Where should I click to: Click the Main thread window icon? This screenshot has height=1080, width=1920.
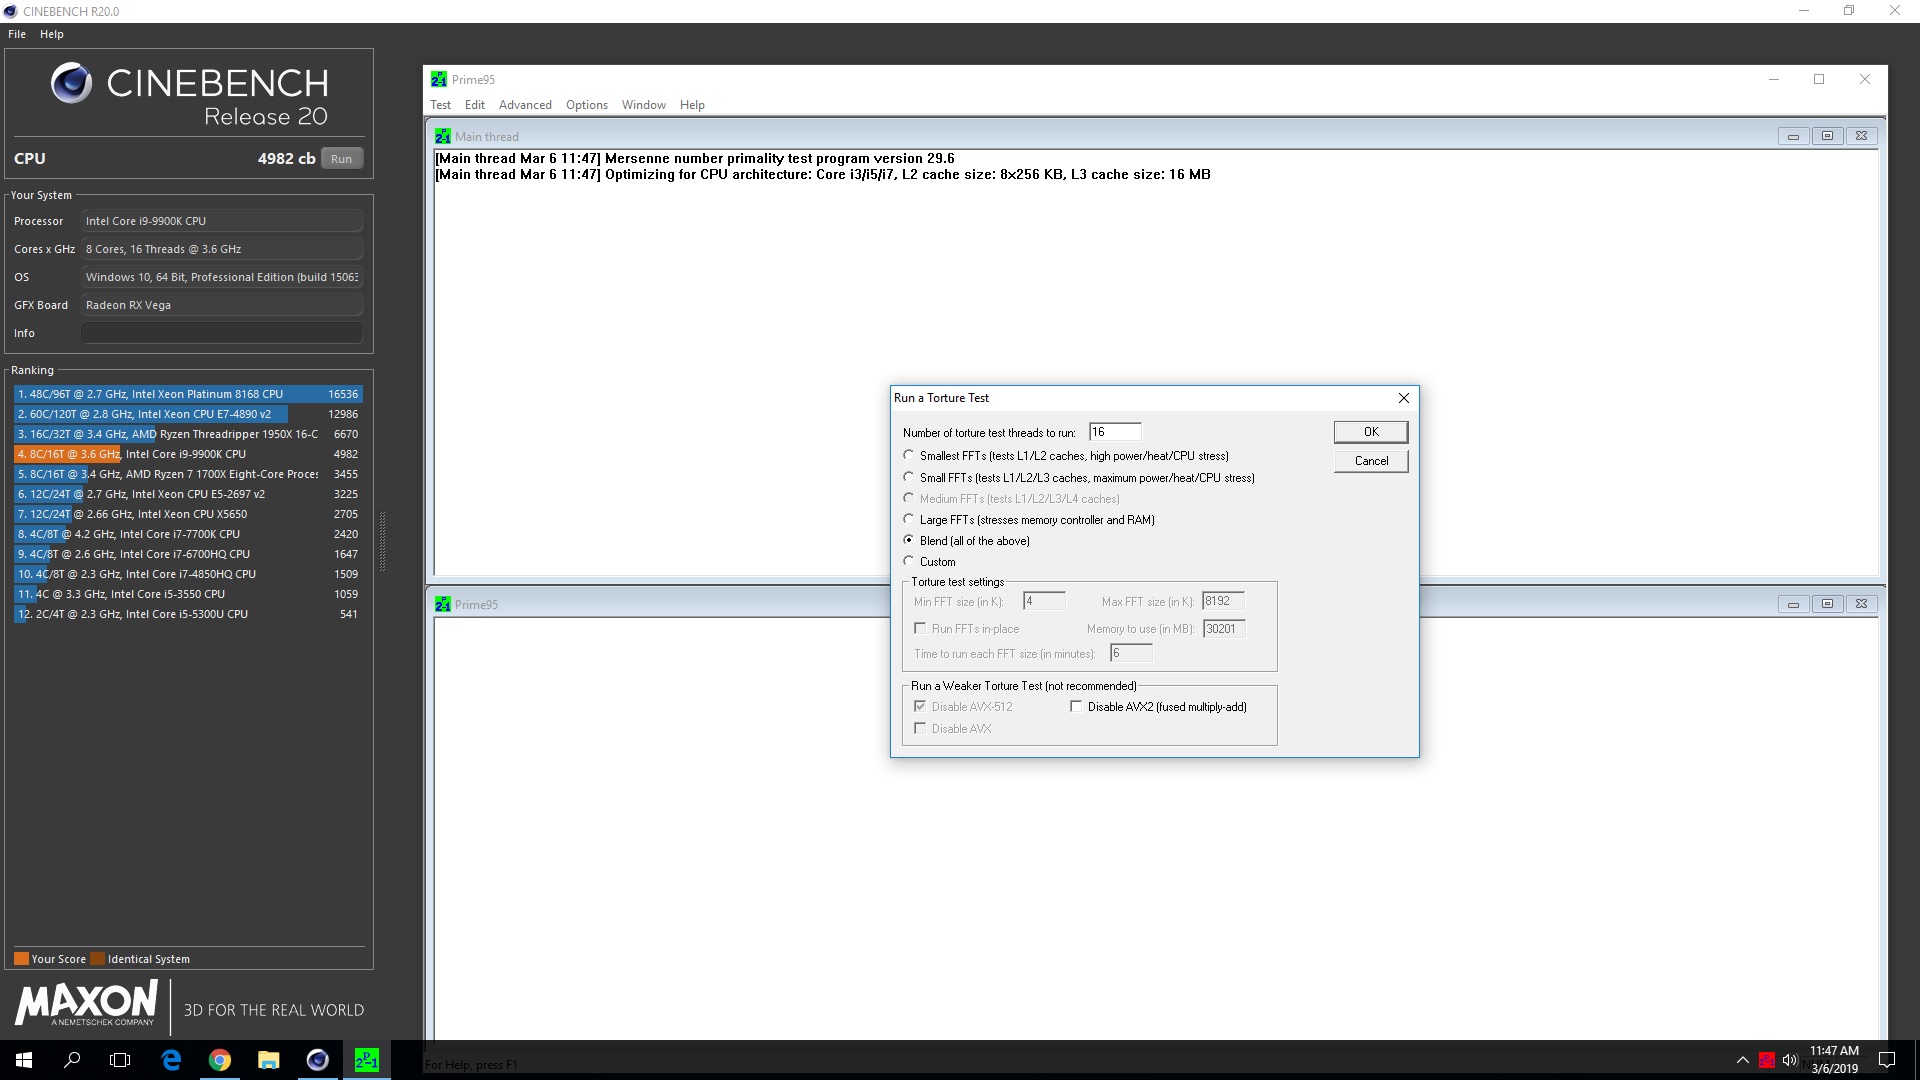coord(442,136)
